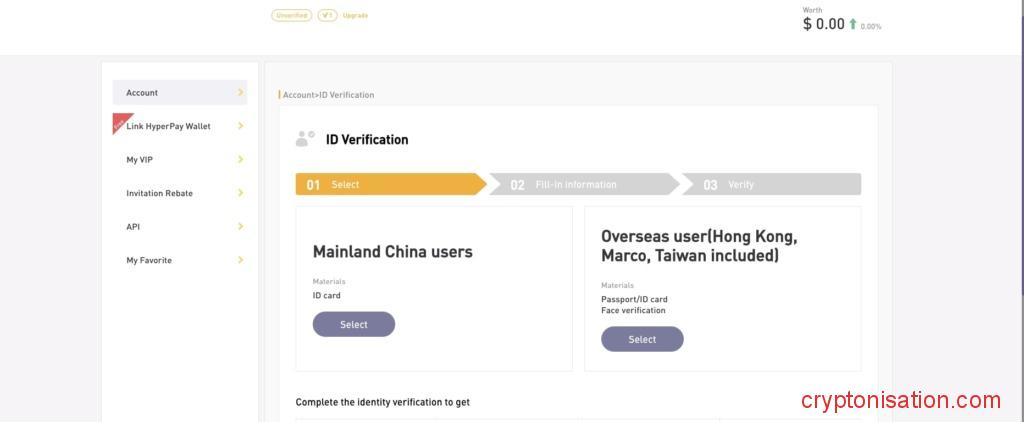Click the ID Verification user icon
Viewport: 1024px width, 422px height.
click(x=305, y=139)
